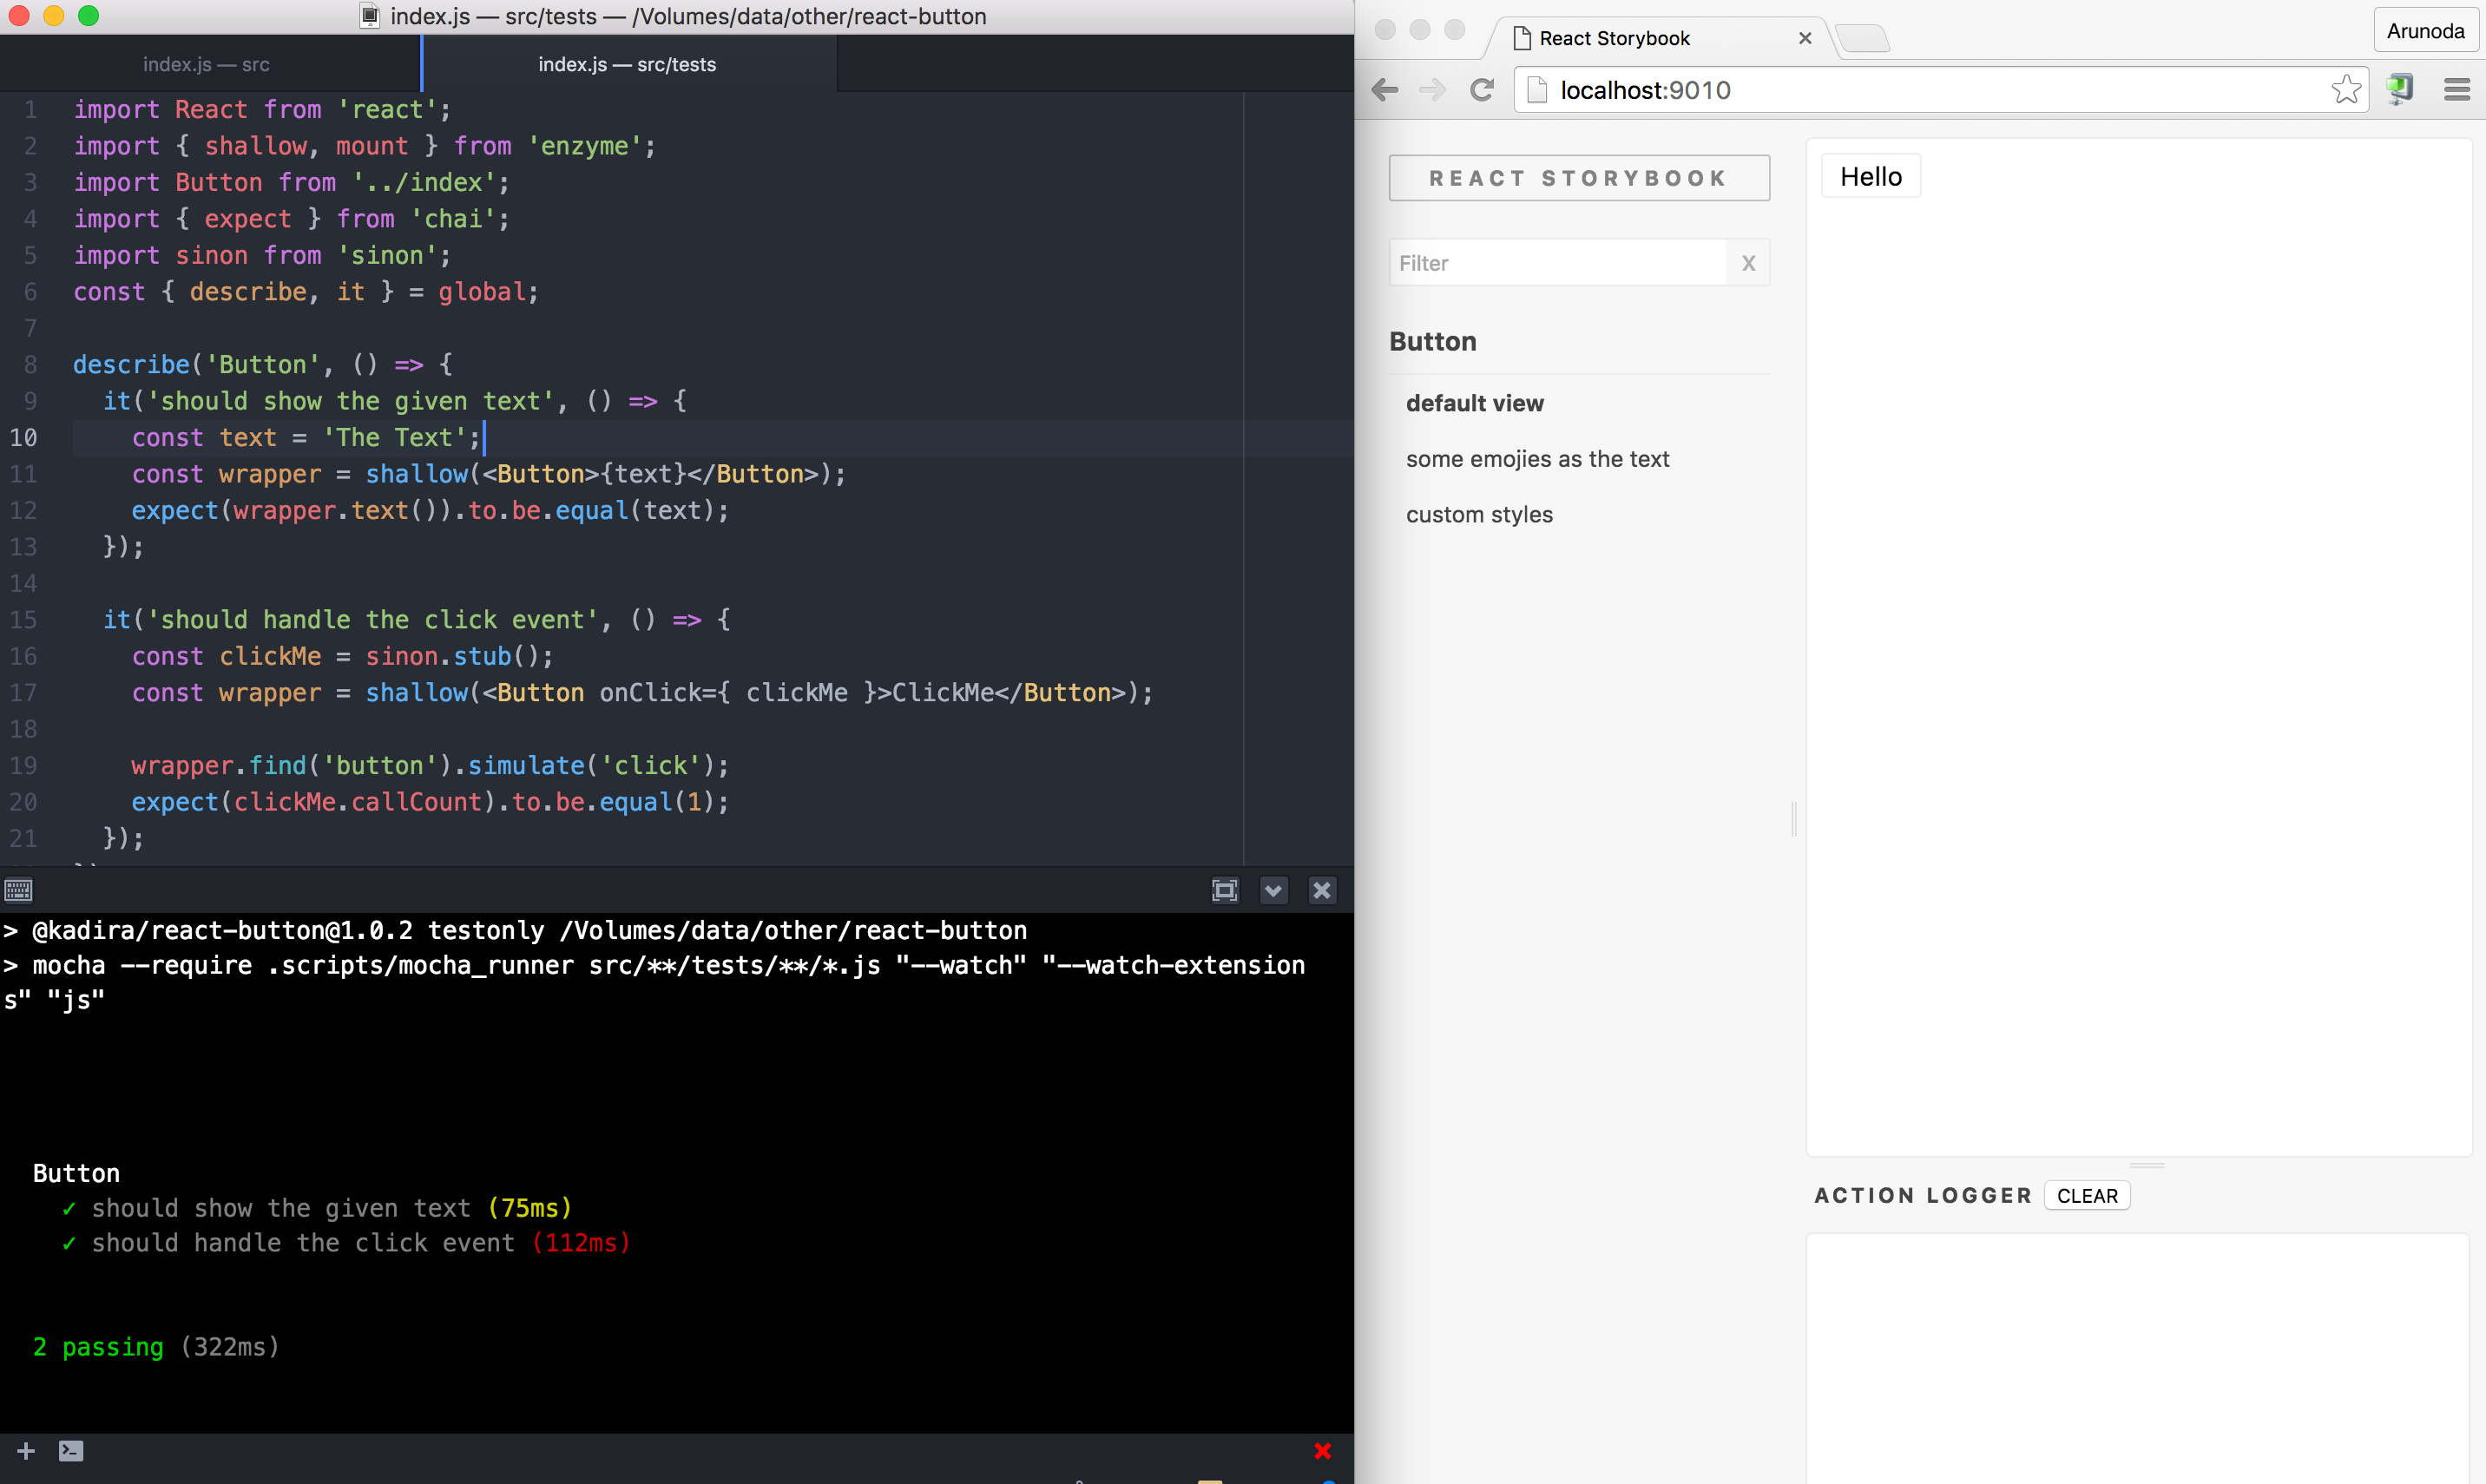Switch to the index.js — src tab

click(x=206, y=63)
